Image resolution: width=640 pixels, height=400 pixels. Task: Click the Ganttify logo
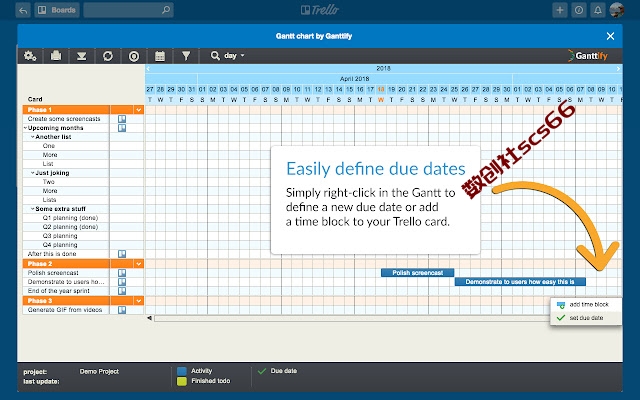pos(587,56)
